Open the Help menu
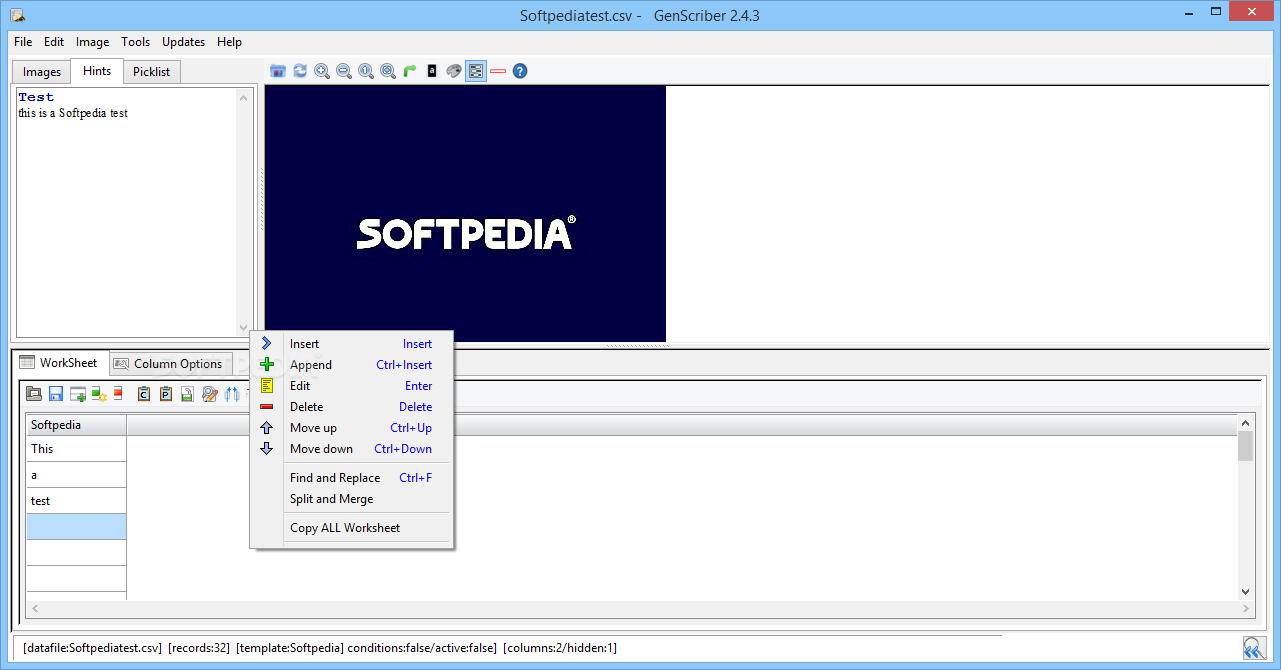This screenshot has width=1281, height=670. (230, 42)
